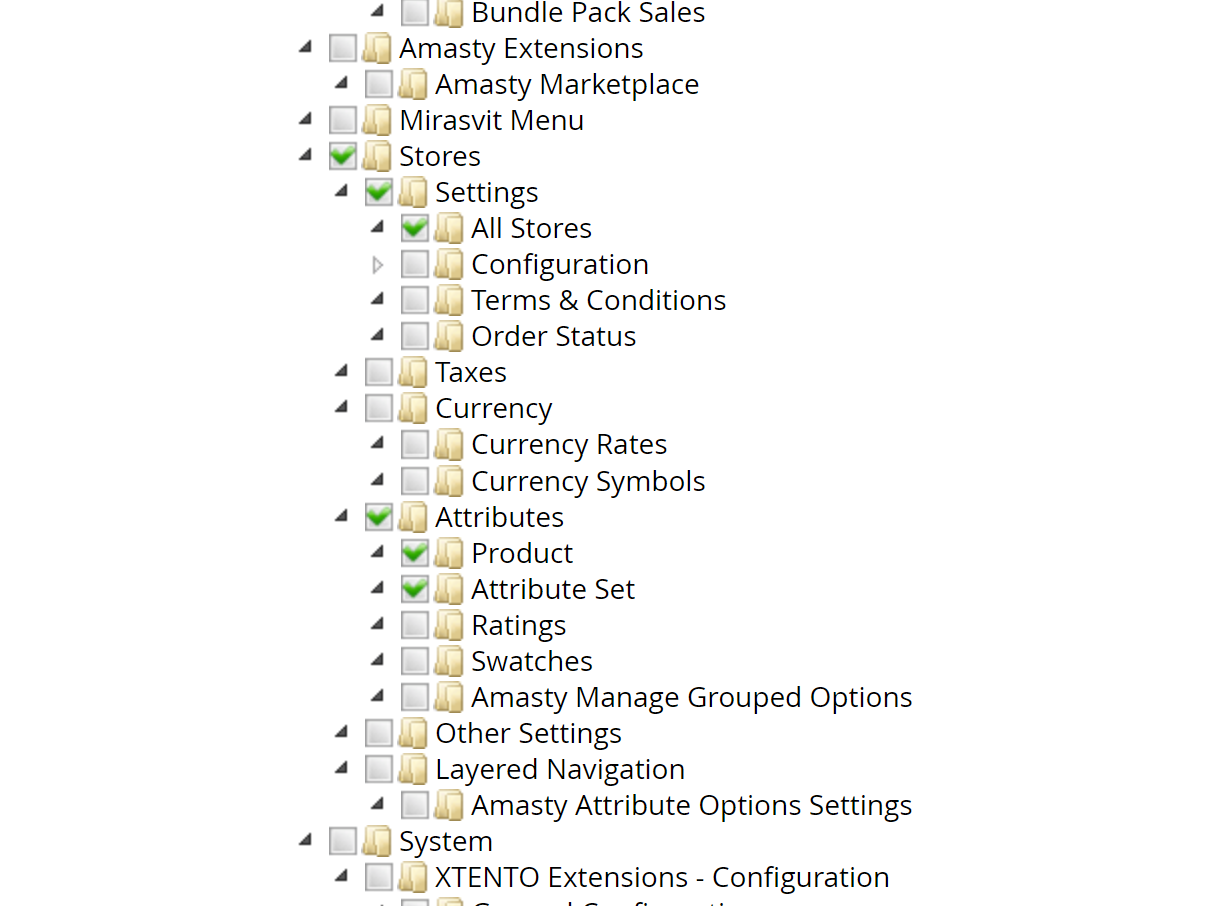This screenshot has height=906, width=1210.
Task: Collapse the XTENTO Extensions - Configuration node
Action: (x=342, y=876)
